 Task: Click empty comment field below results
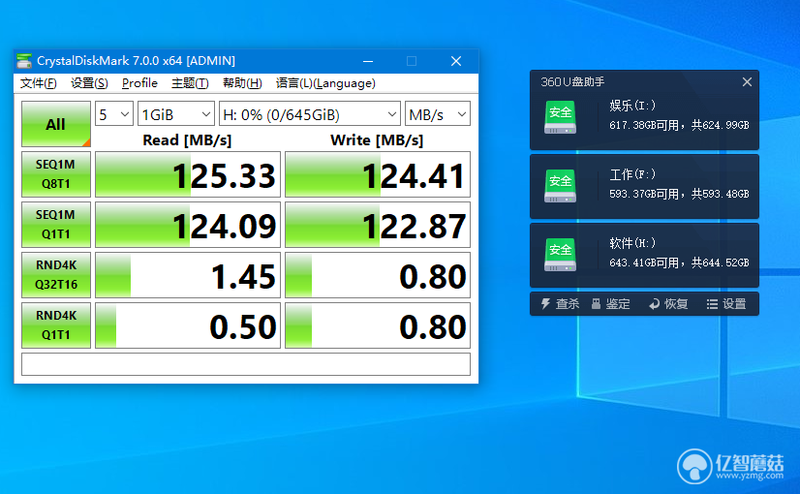pos(246,364)
